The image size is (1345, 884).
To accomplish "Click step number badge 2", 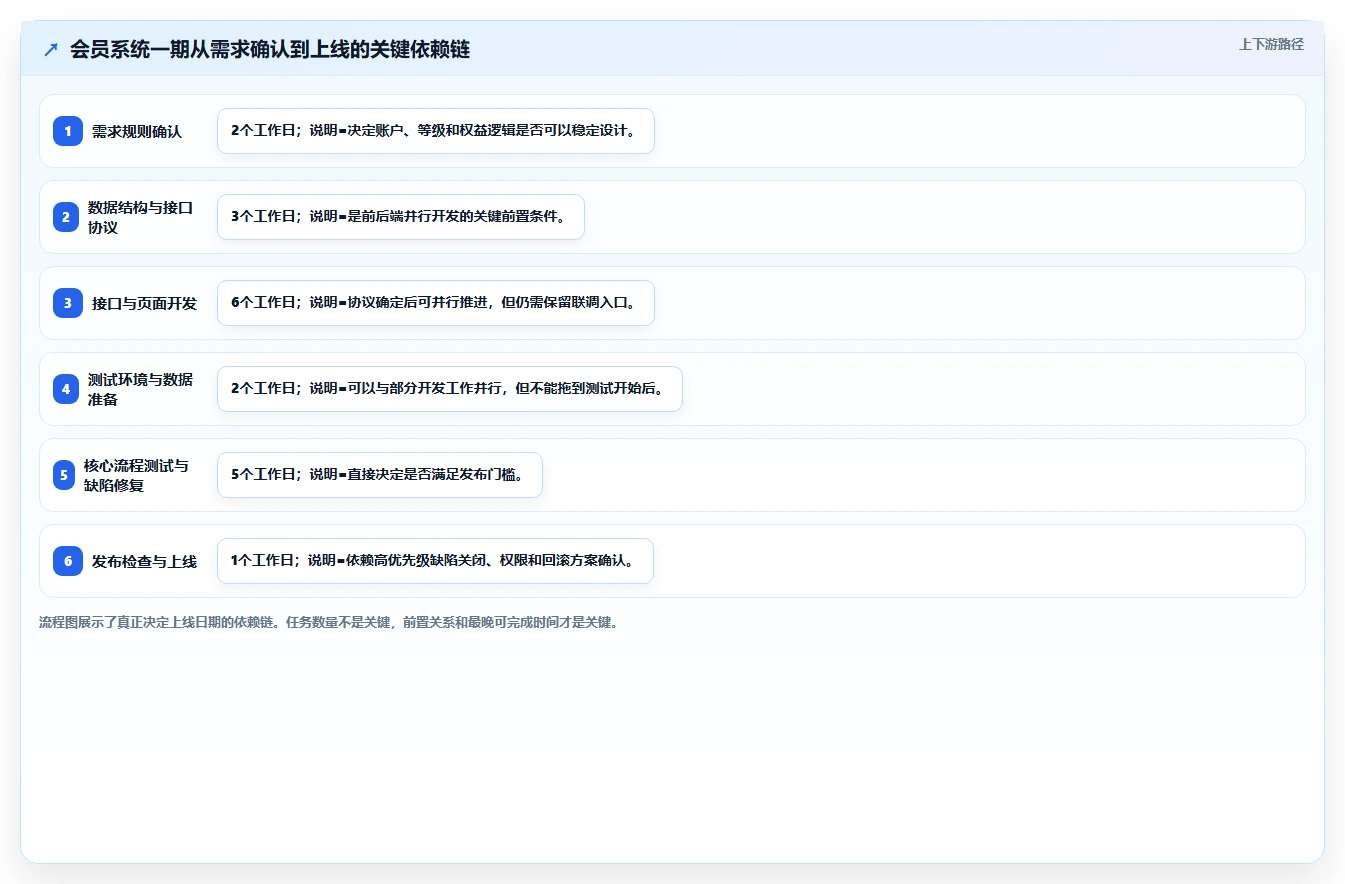I will coord(66,217).
